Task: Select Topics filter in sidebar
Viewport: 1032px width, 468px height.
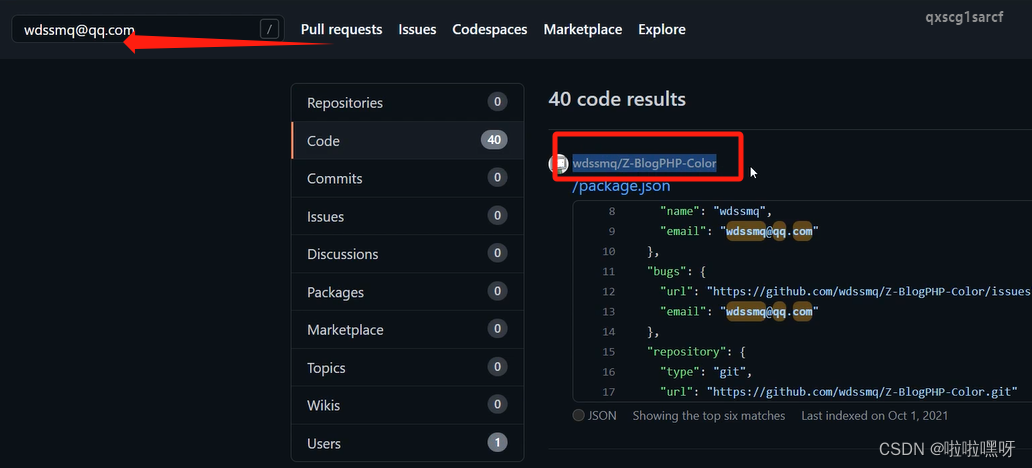Action: [x=407, y=368]
